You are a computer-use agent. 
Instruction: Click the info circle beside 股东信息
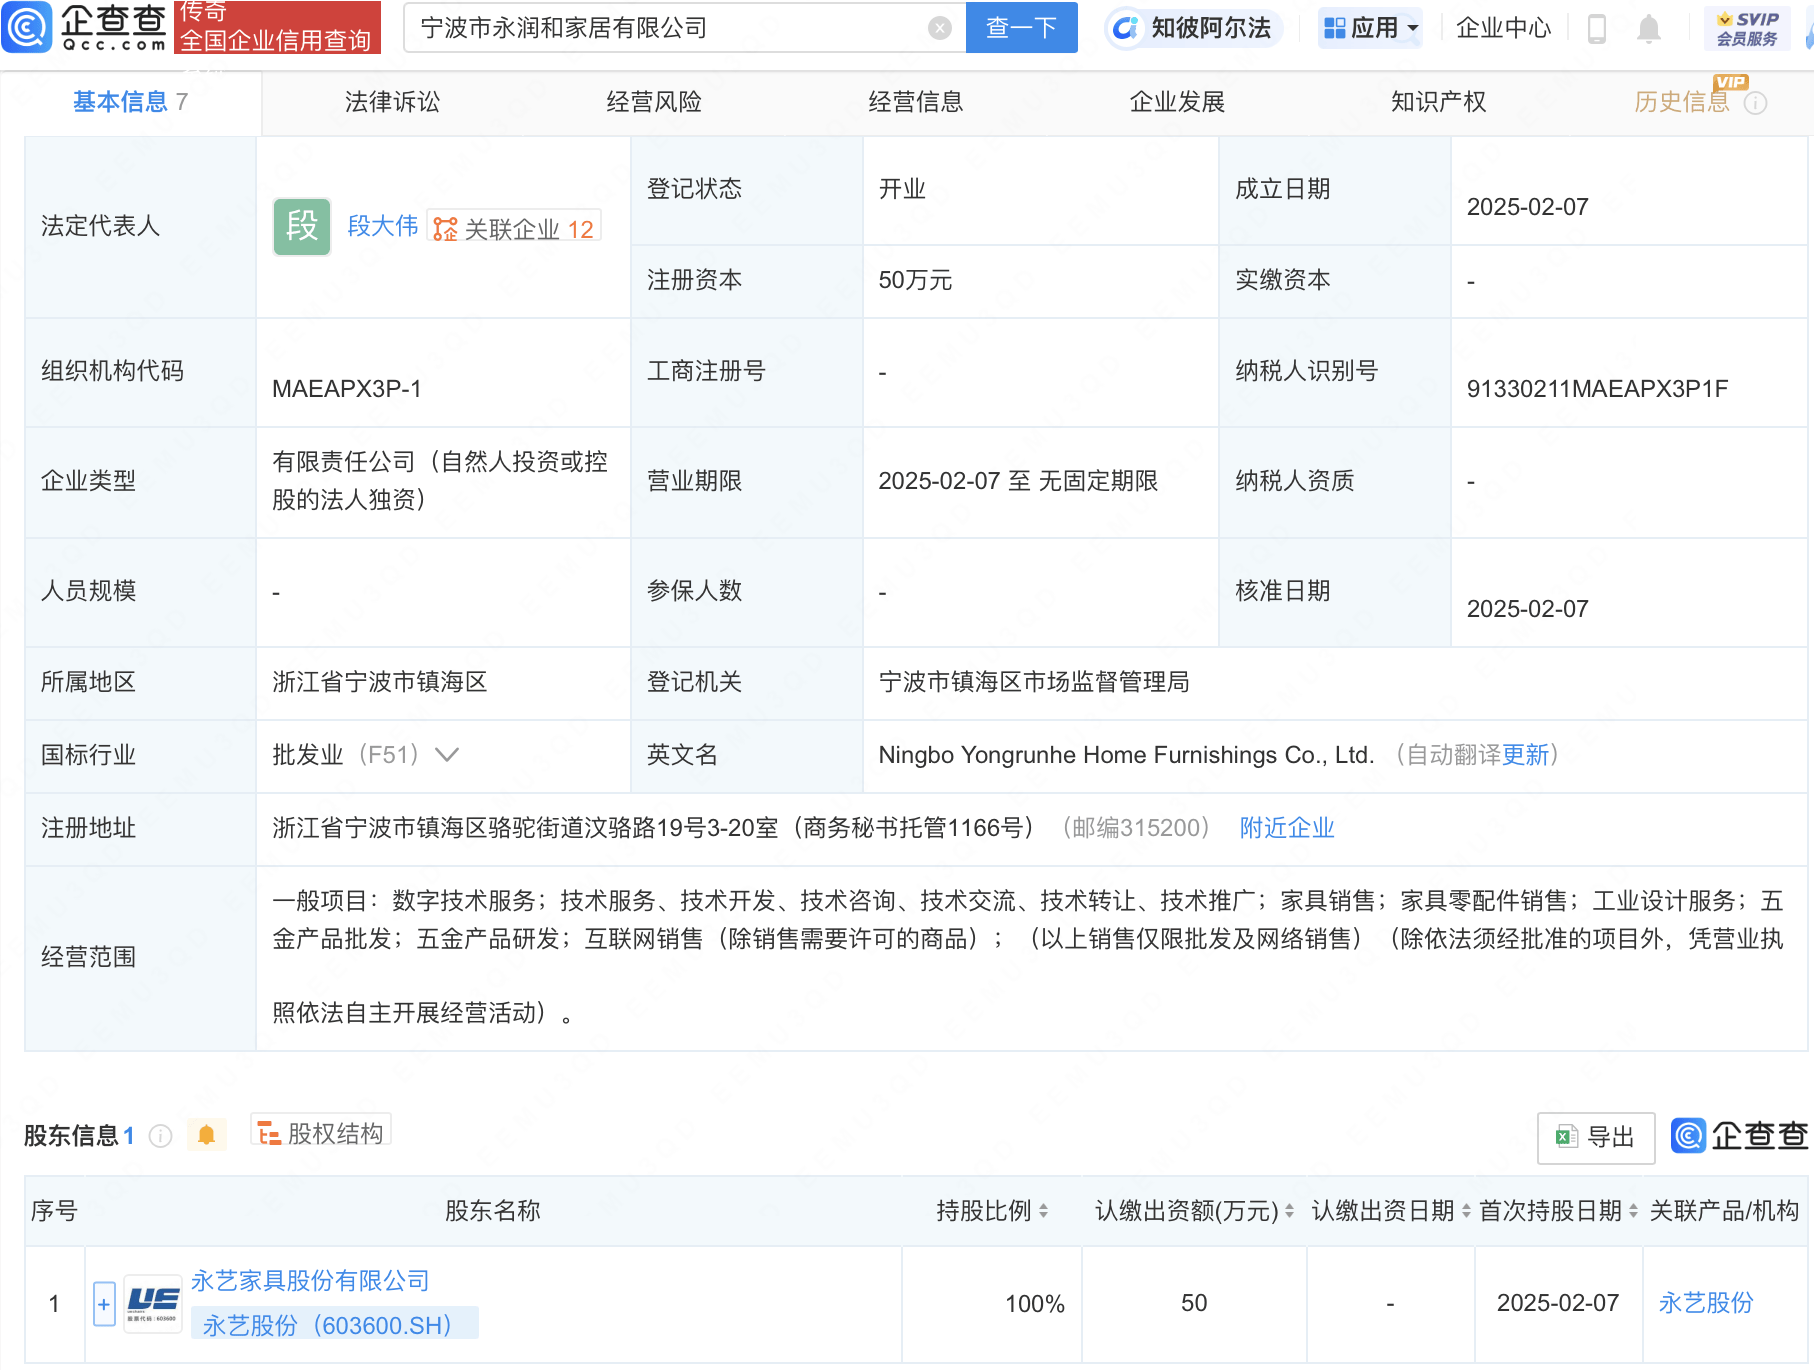tap(159, 1135)
